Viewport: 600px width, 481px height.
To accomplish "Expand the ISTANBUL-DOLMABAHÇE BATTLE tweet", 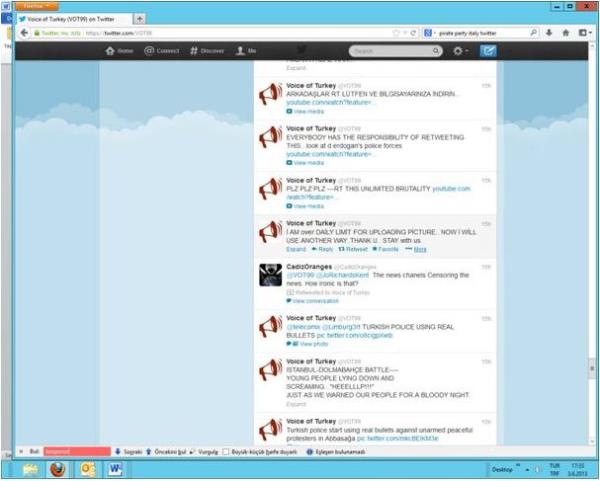I will point(296,404).
